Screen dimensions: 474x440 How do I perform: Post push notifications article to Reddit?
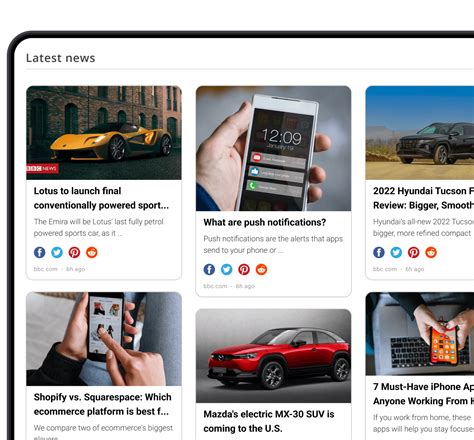click(261, 269)
